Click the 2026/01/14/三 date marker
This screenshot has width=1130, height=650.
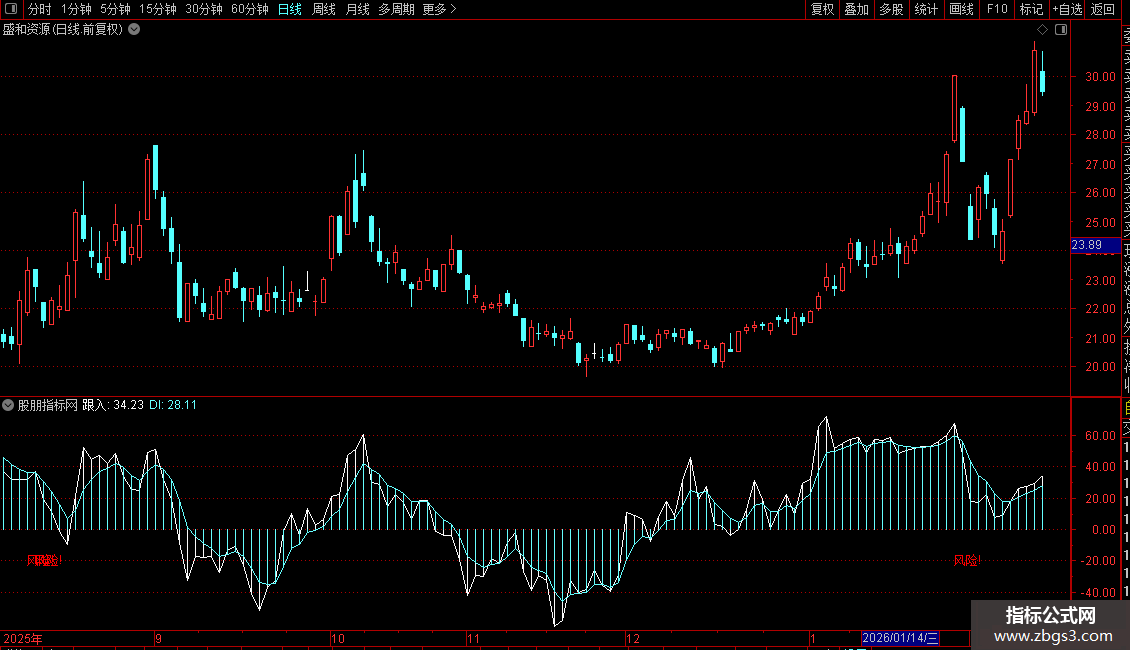click(900, 638)
